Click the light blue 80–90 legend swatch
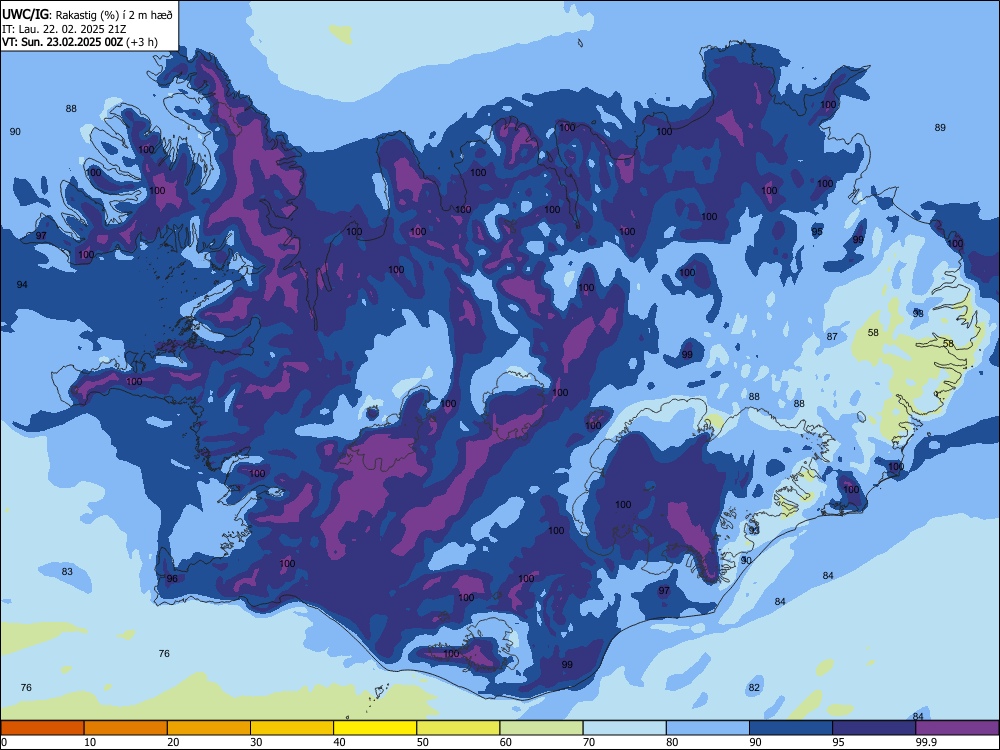The width and height of the screenshot is (1000, 750). (x=708, y=728)
